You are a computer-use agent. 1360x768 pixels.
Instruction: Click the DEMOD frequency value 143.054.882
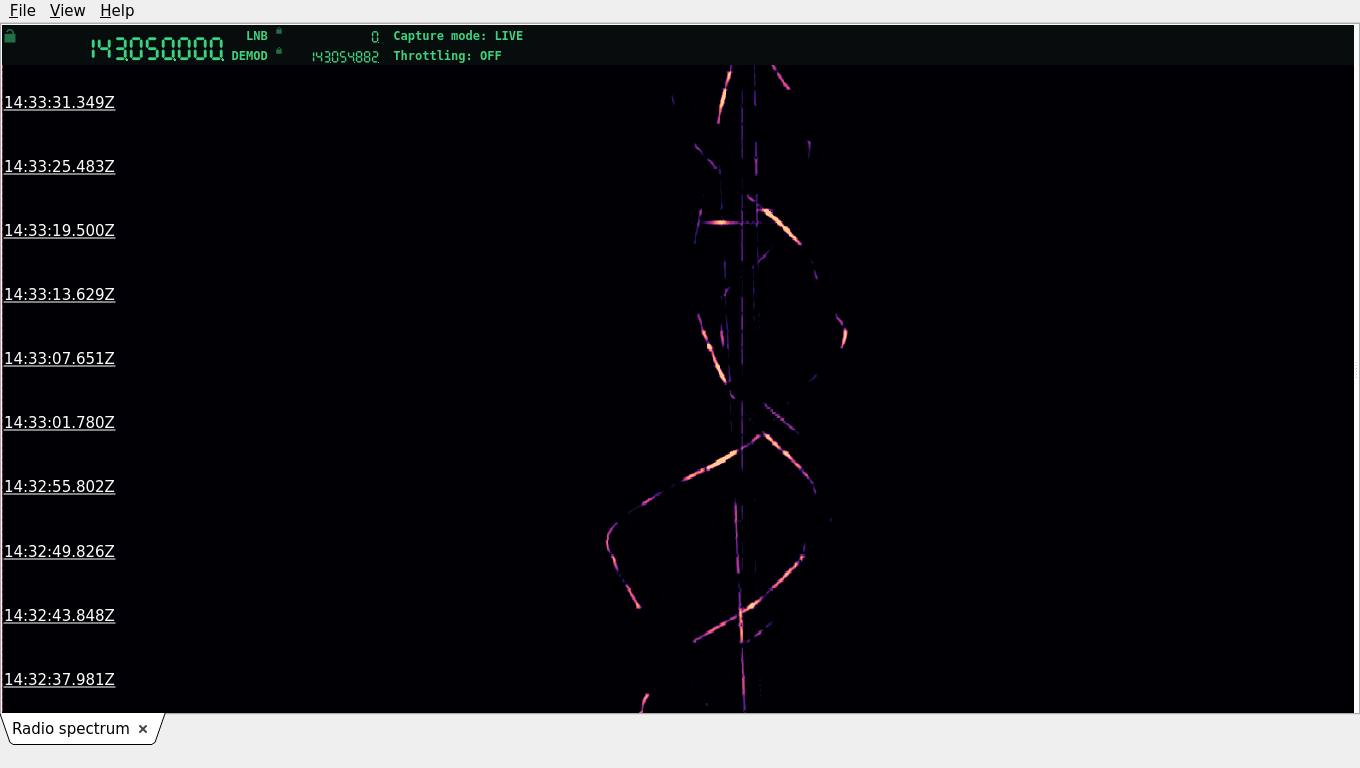point(345,57)
